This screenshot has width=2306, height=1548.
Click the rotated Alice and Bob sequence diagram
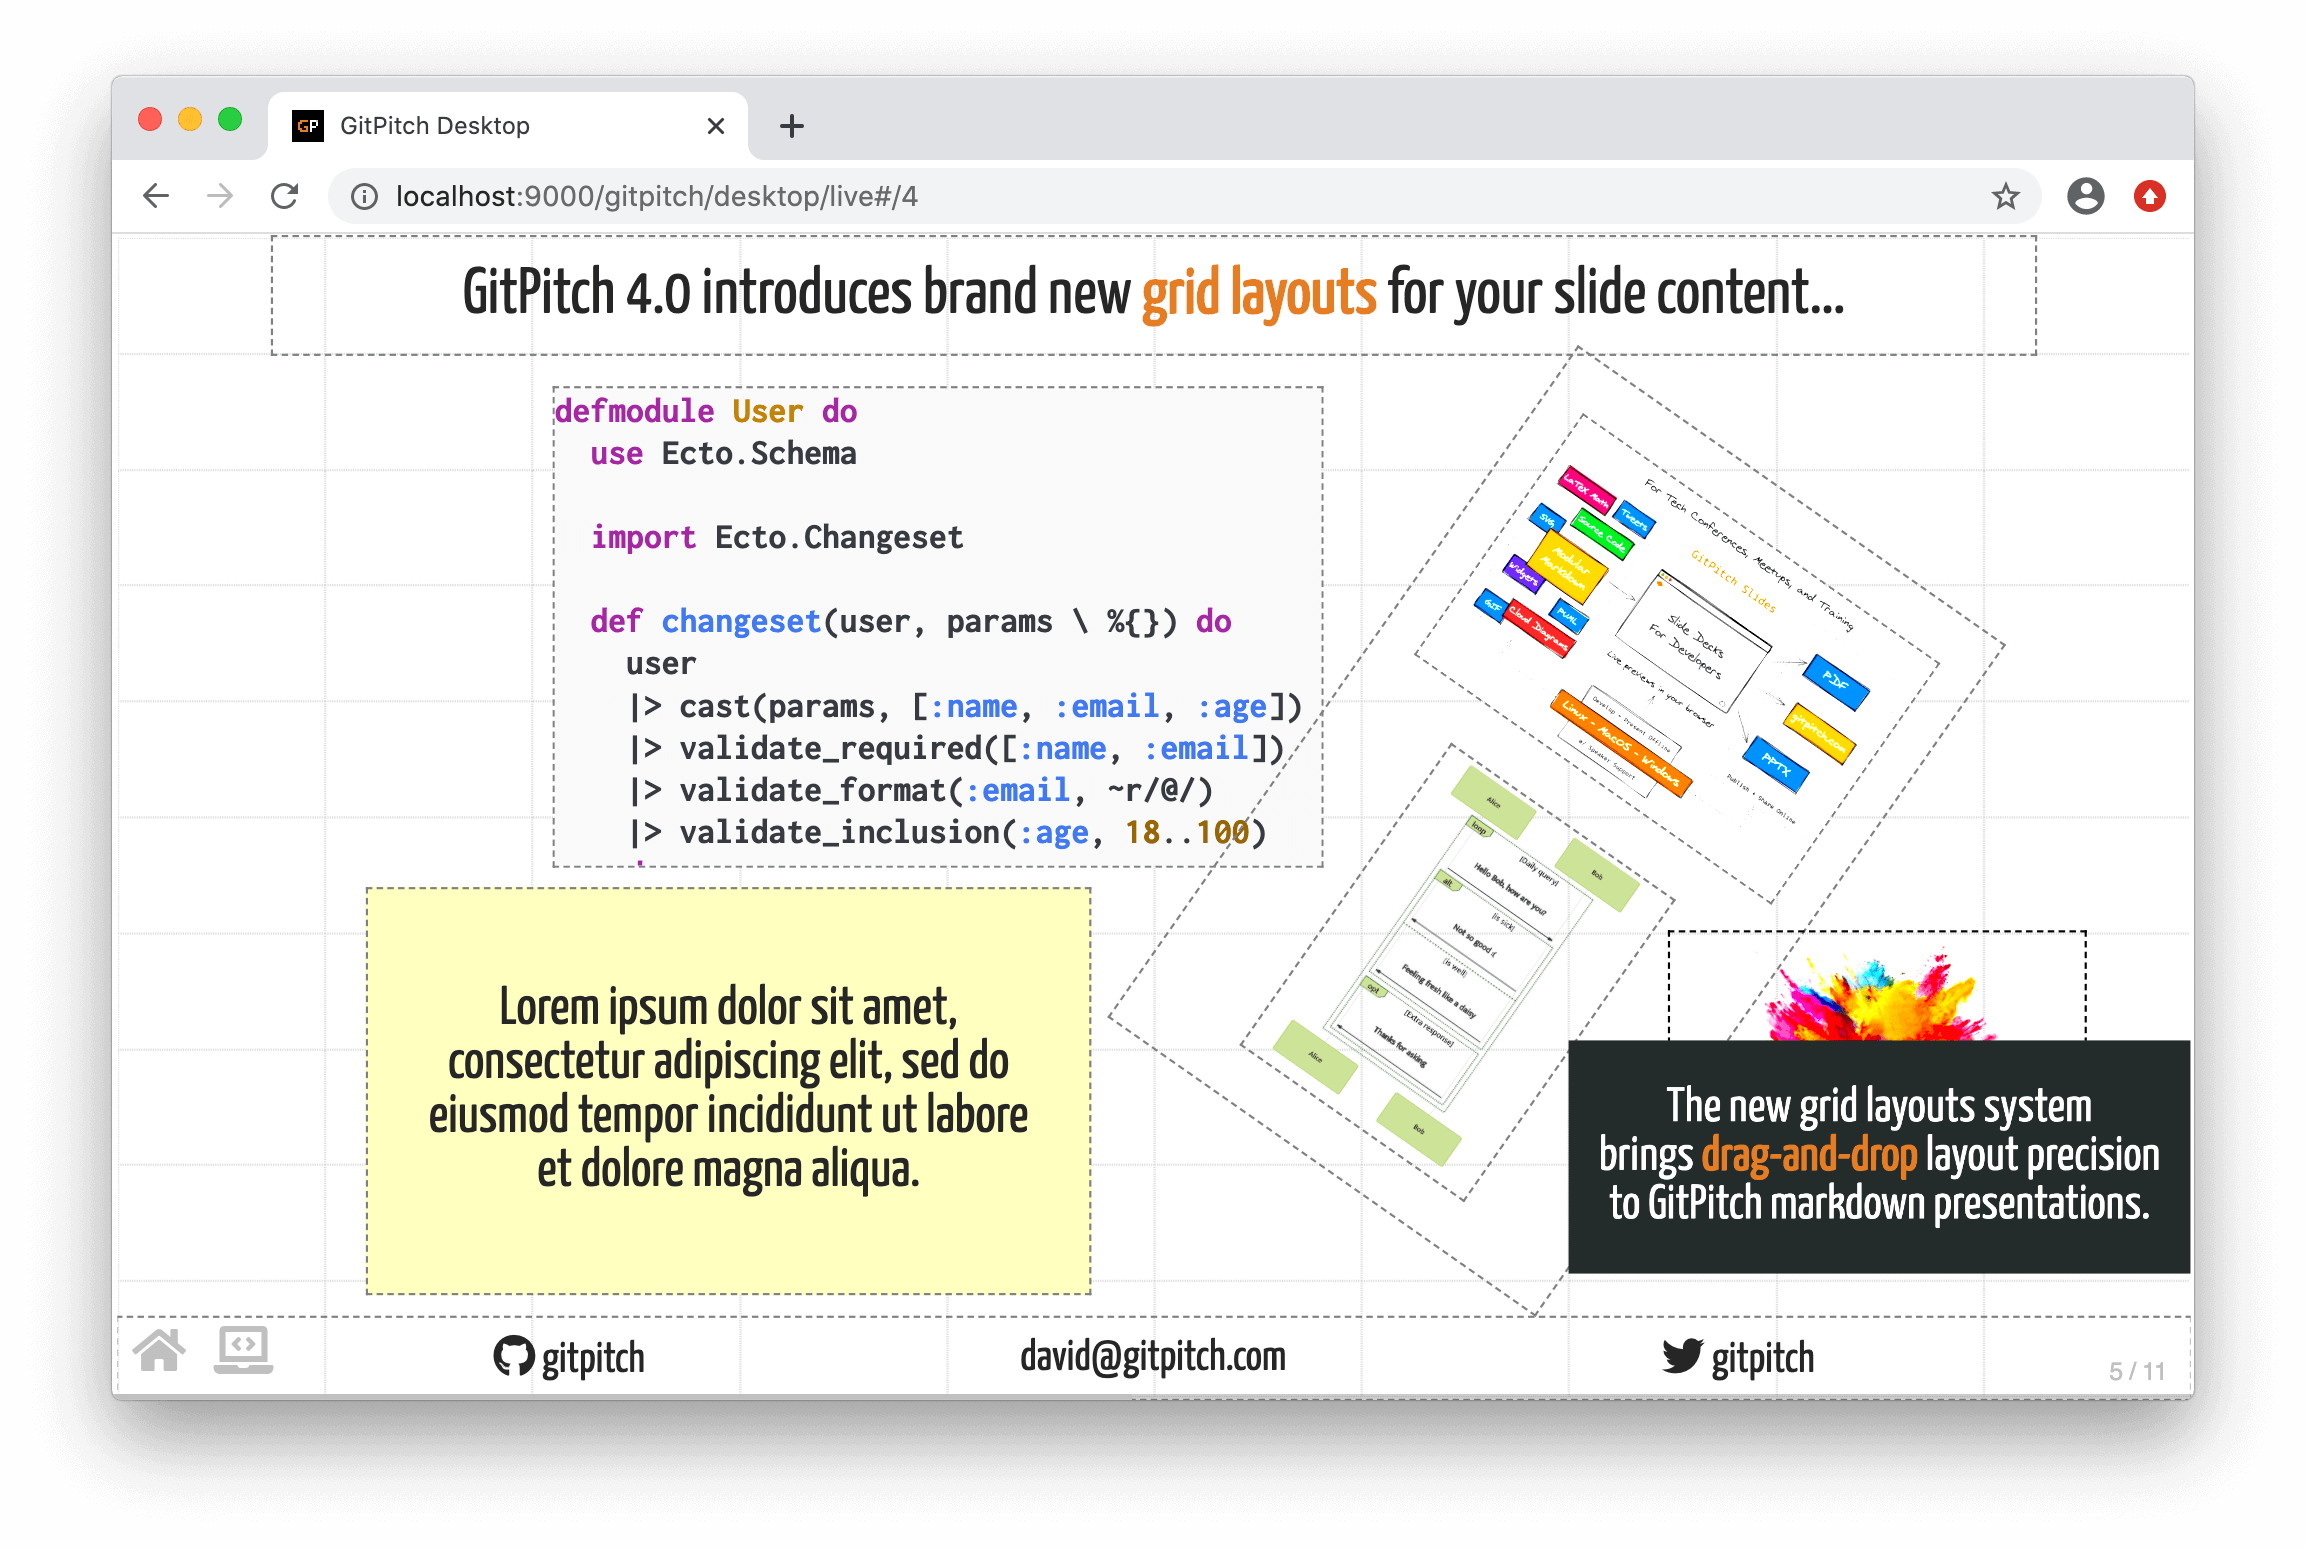[1457, 972]
